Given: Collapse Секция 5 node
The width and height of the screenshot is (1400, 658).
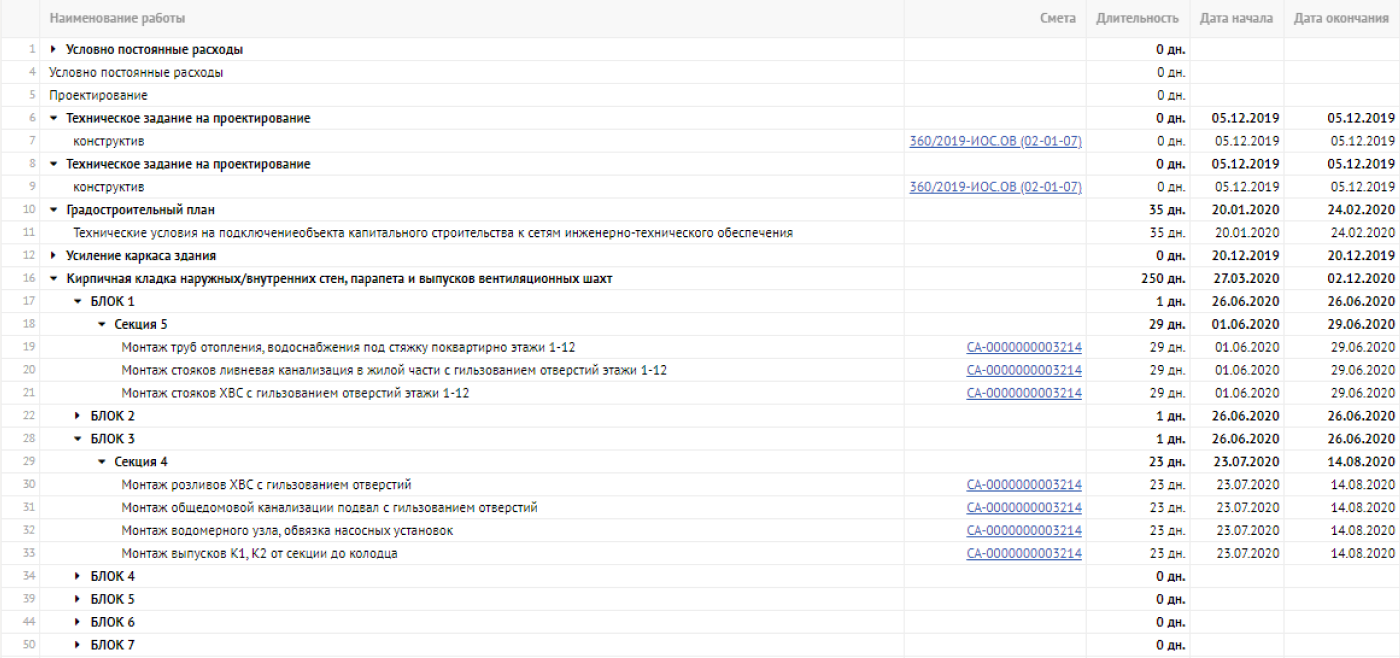Looking at the screenshot, I should [102, 325].
